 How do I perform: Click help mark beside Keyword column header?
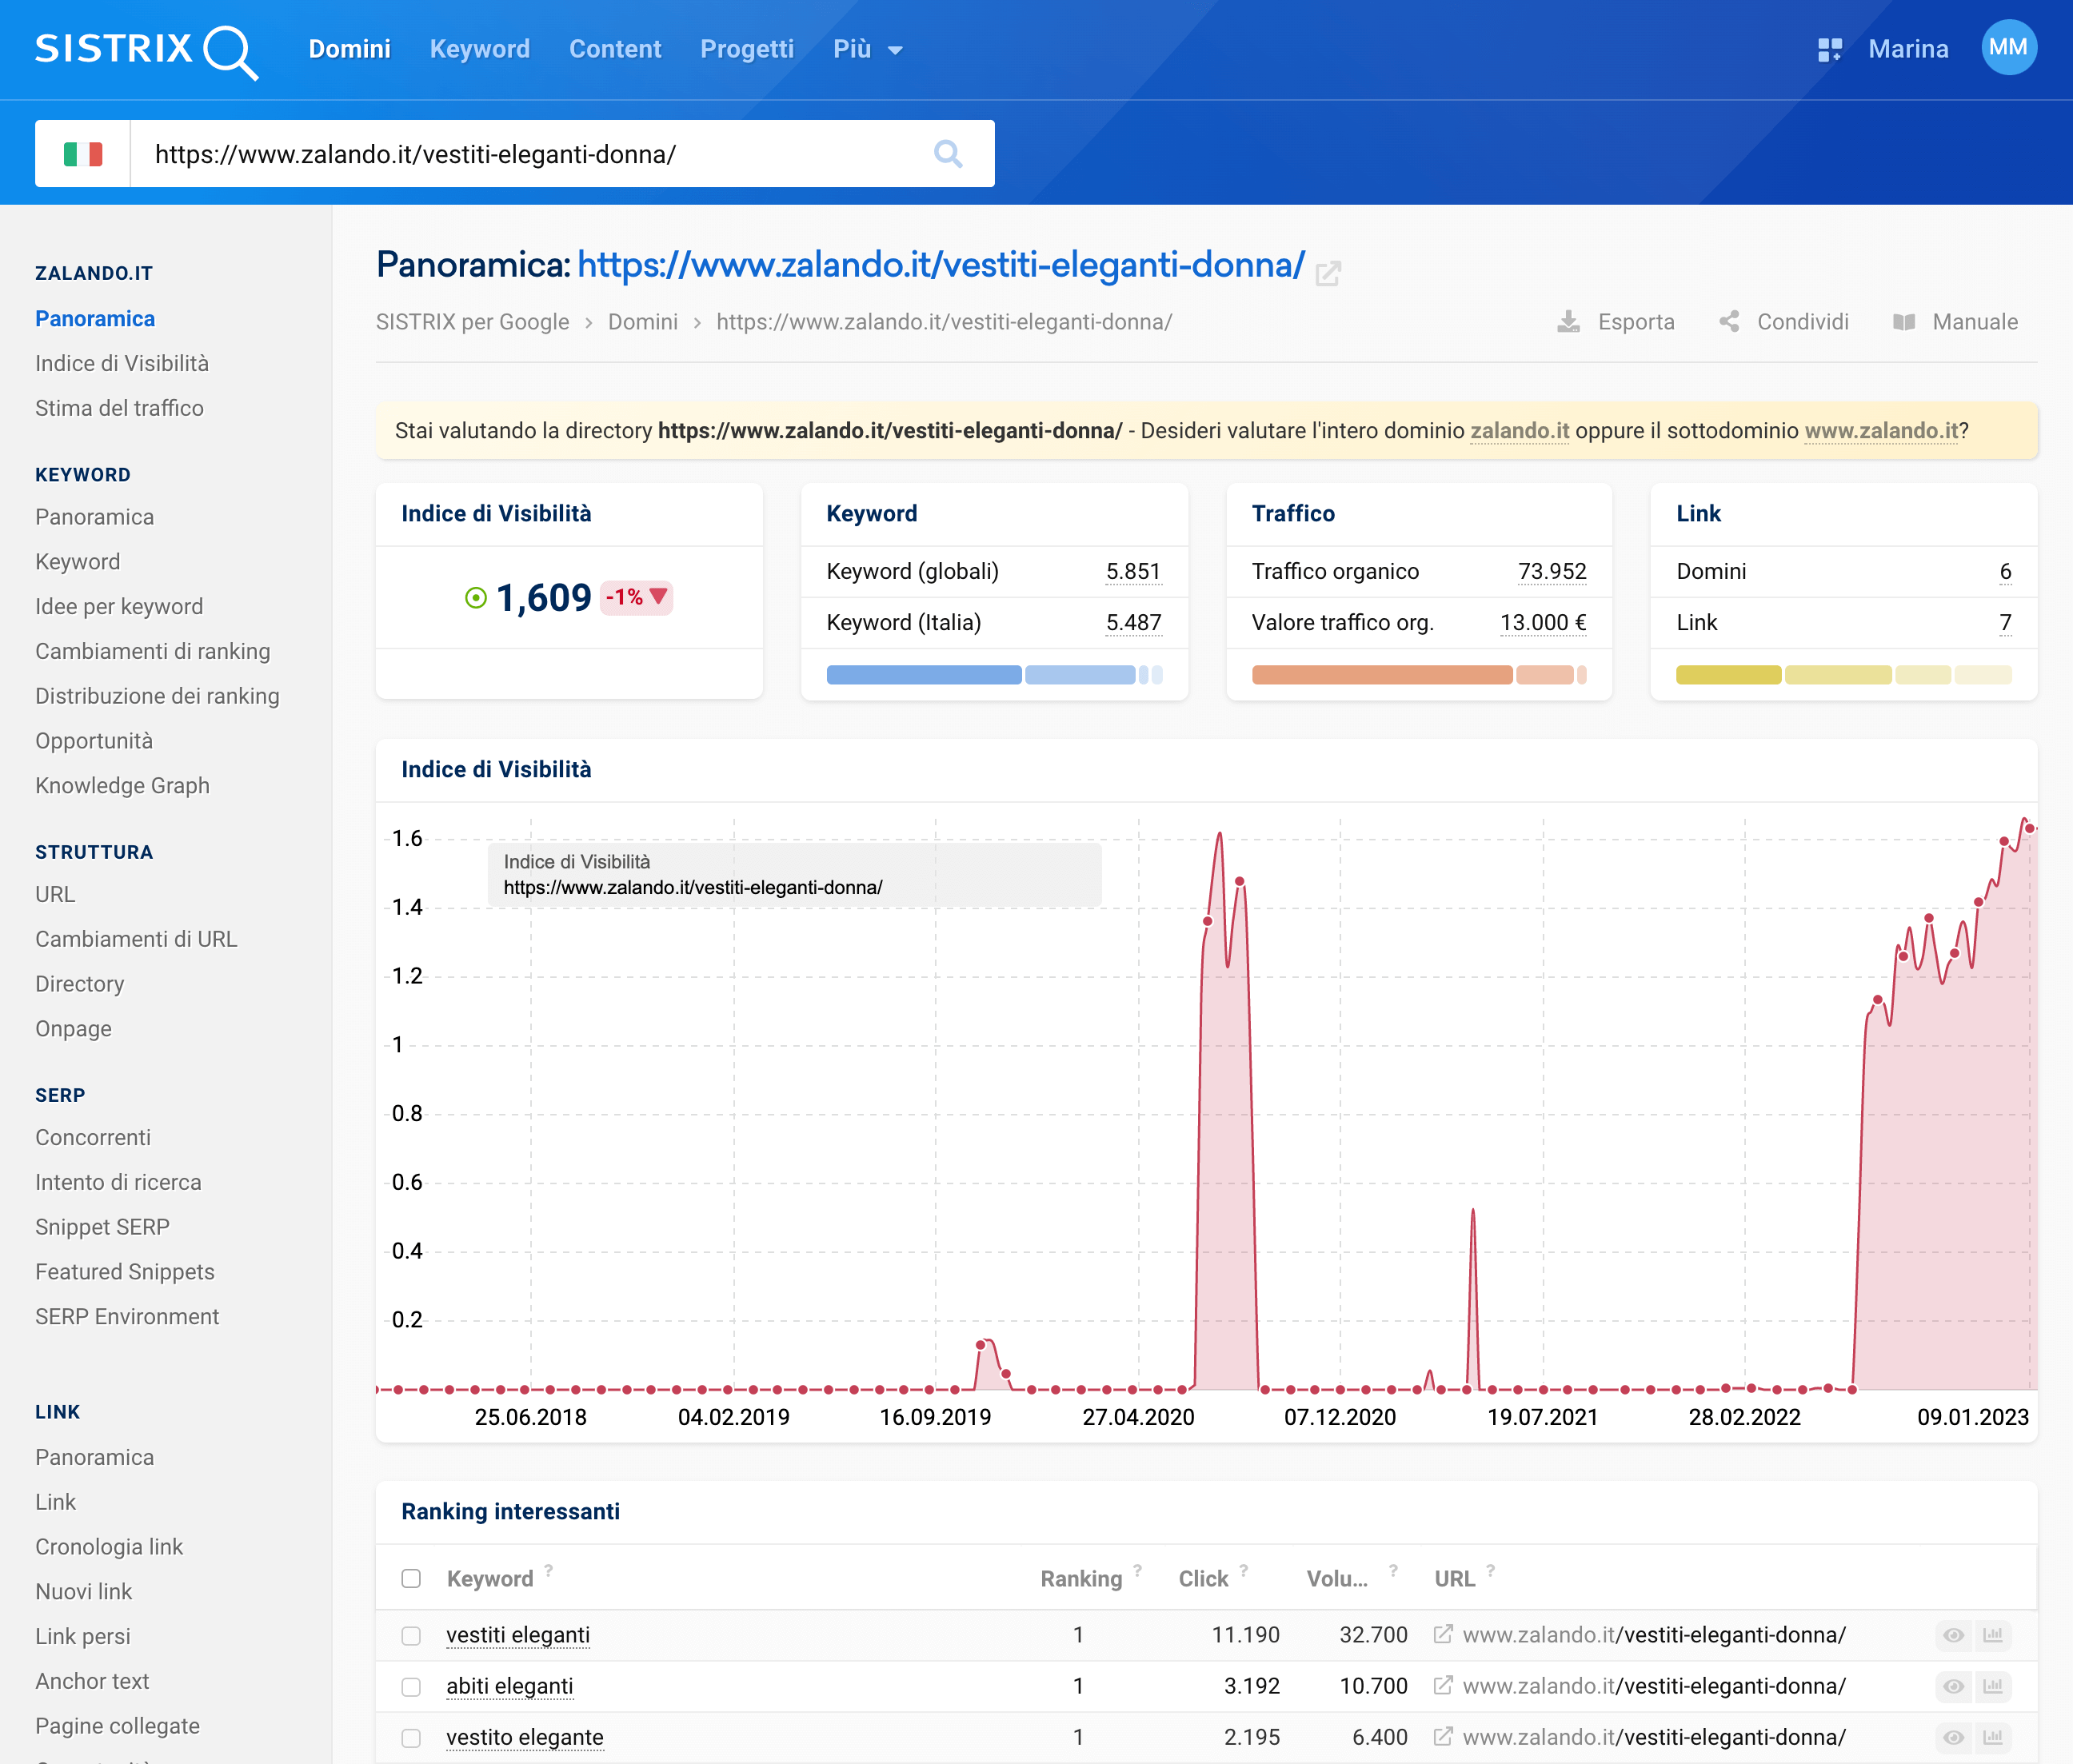click(x=548, y=1570)
